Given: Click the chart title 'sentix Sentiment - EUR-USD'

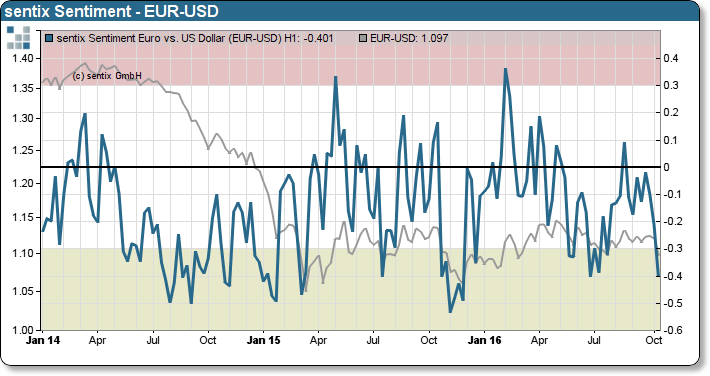Looking at the screenshot, I should click(x=111, y=11).
